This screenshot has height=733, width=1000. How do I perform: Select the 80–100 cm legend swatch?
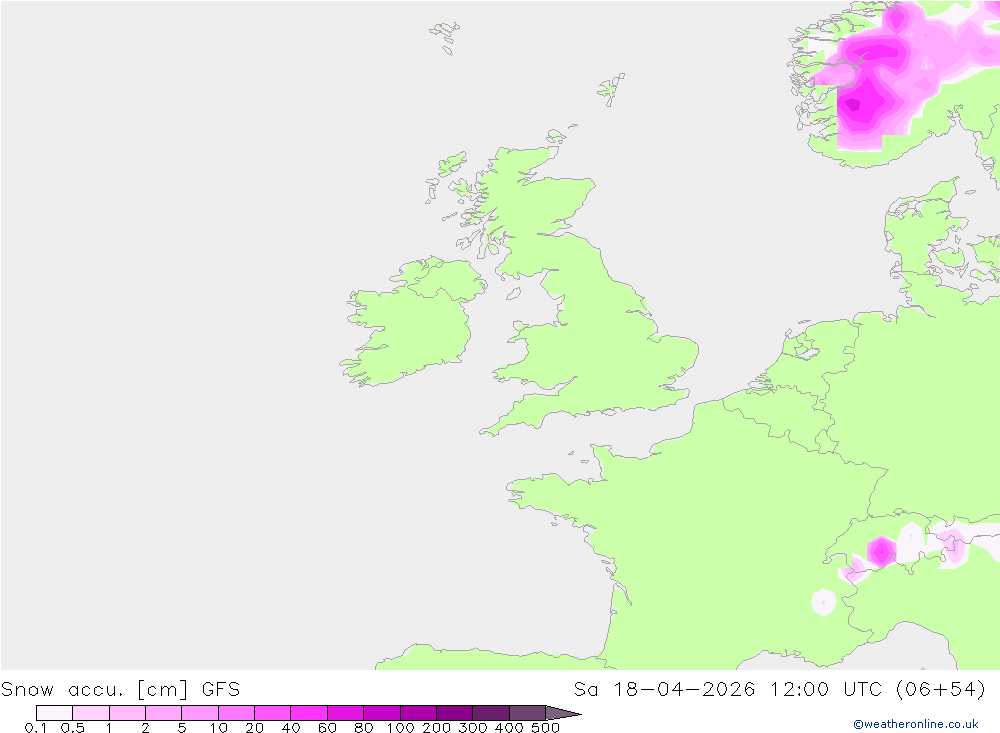tap(381, 713)
